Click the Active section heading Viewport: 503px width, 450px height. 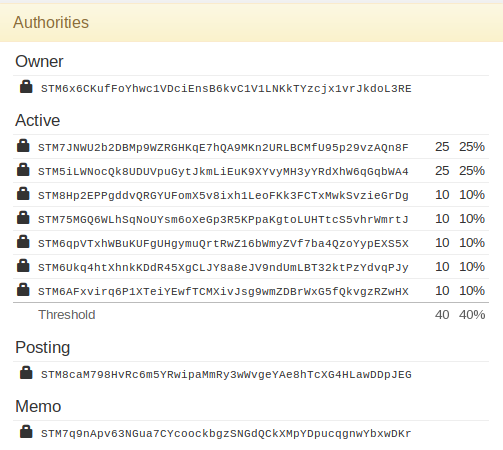click(38, 120)
